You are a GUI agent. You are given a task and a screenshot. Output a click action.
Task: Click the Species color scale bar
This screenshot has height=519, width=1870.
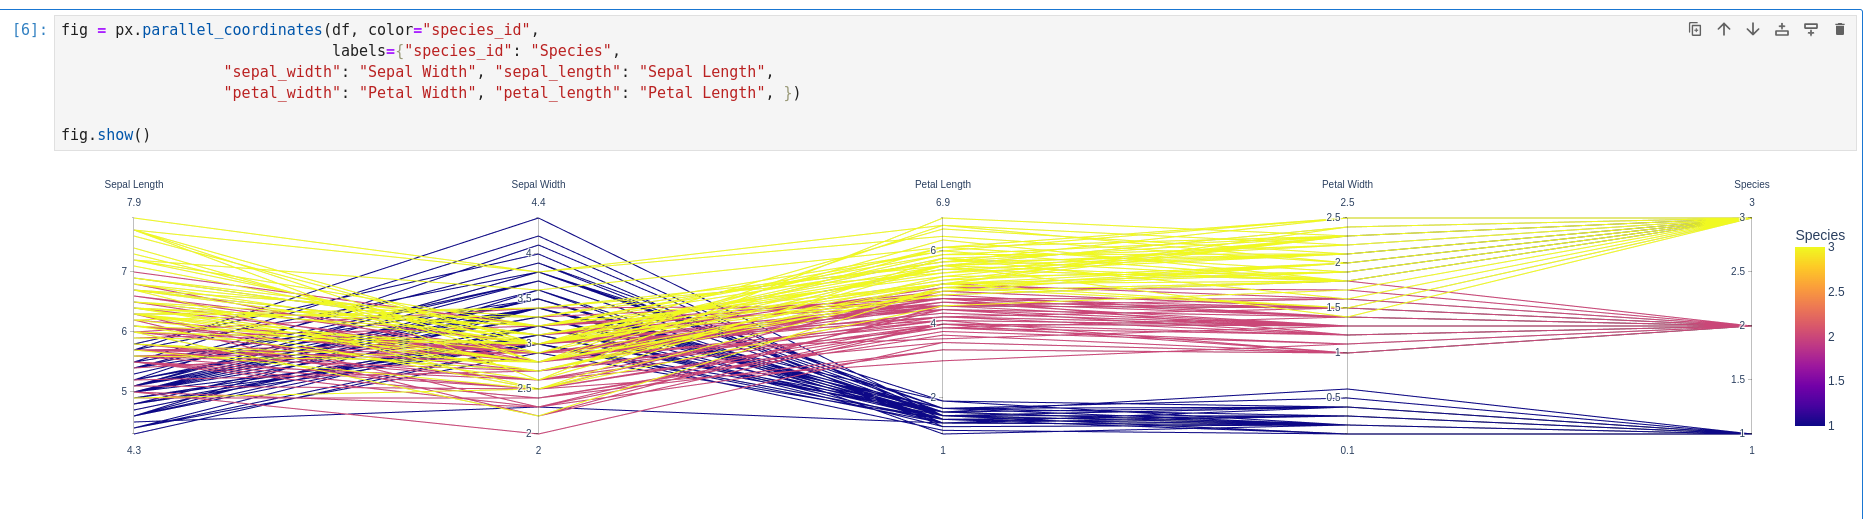[x=1810, y=336]
